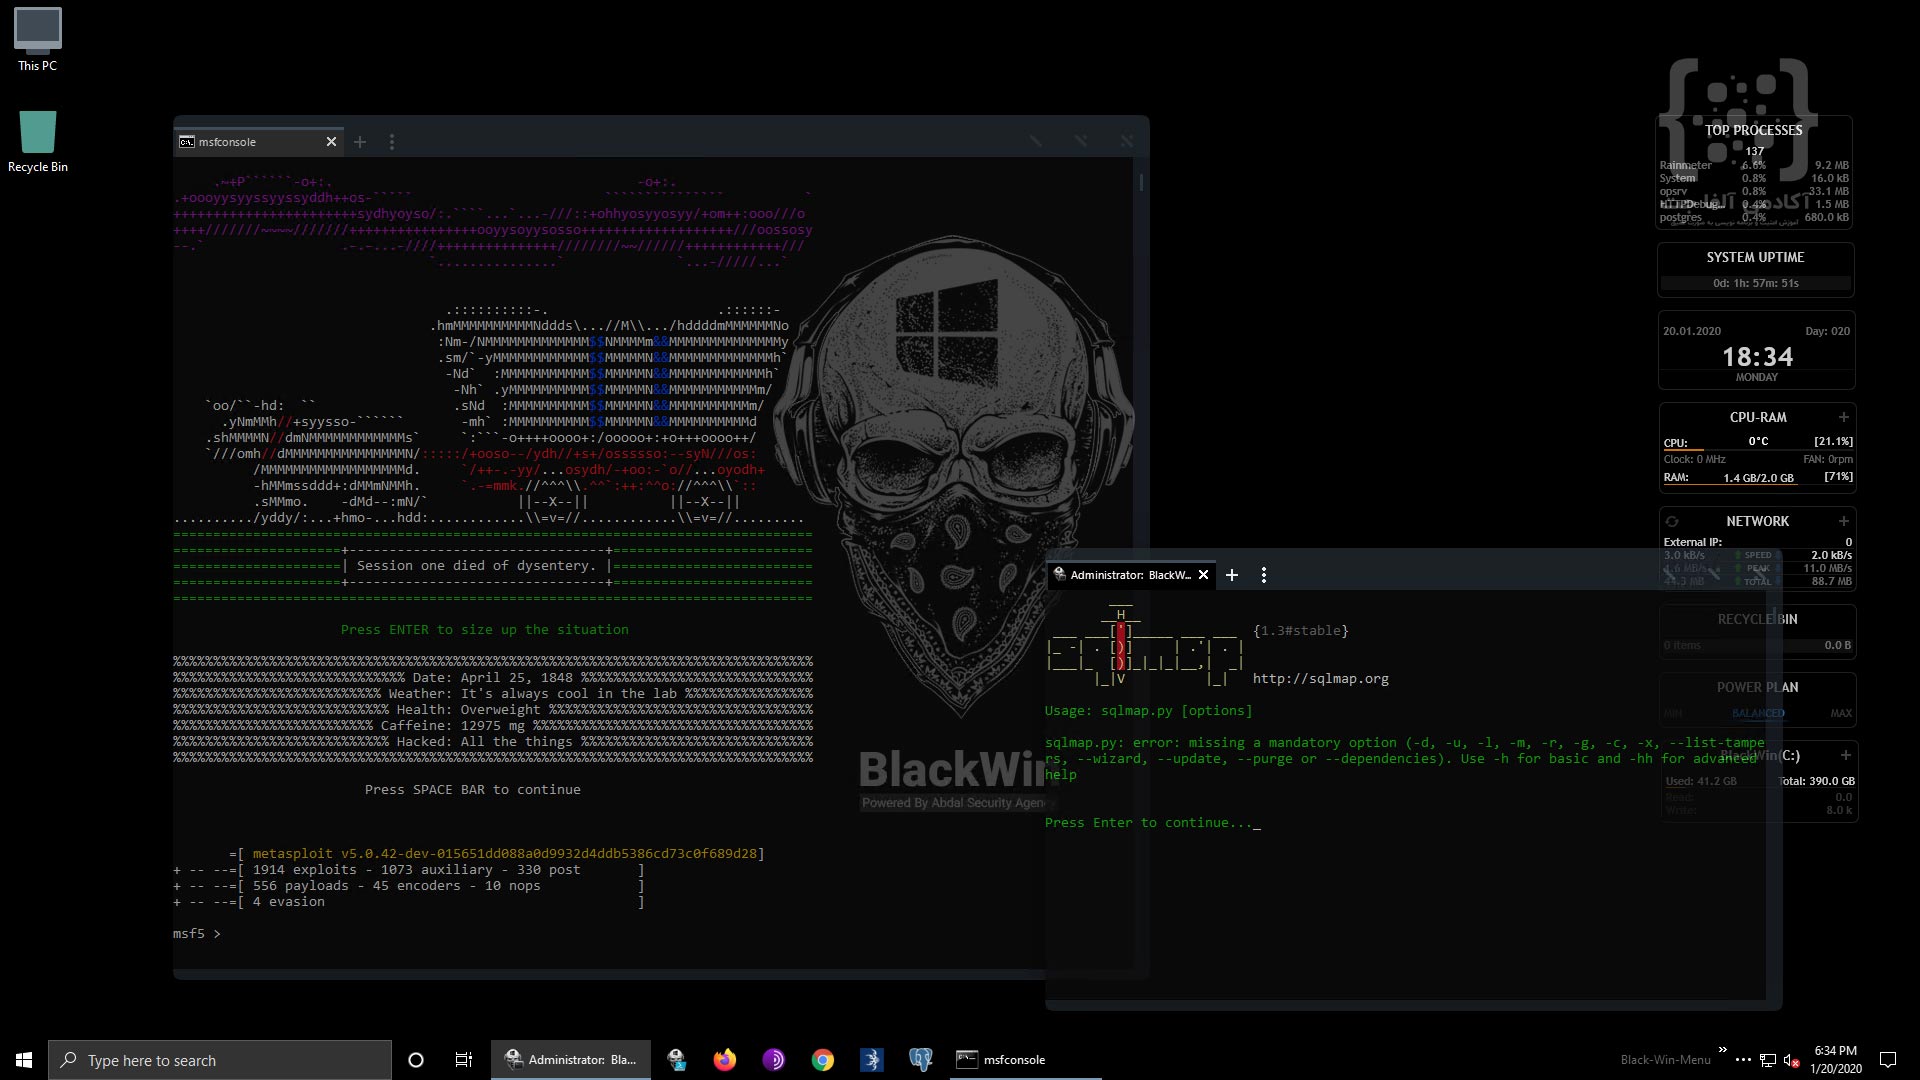Image resolution: width=1920 pixels, height=1080 pixels.
Task: Open the taskbar clock and date
Action: pyautogui.click(x=1835, y=1060)
